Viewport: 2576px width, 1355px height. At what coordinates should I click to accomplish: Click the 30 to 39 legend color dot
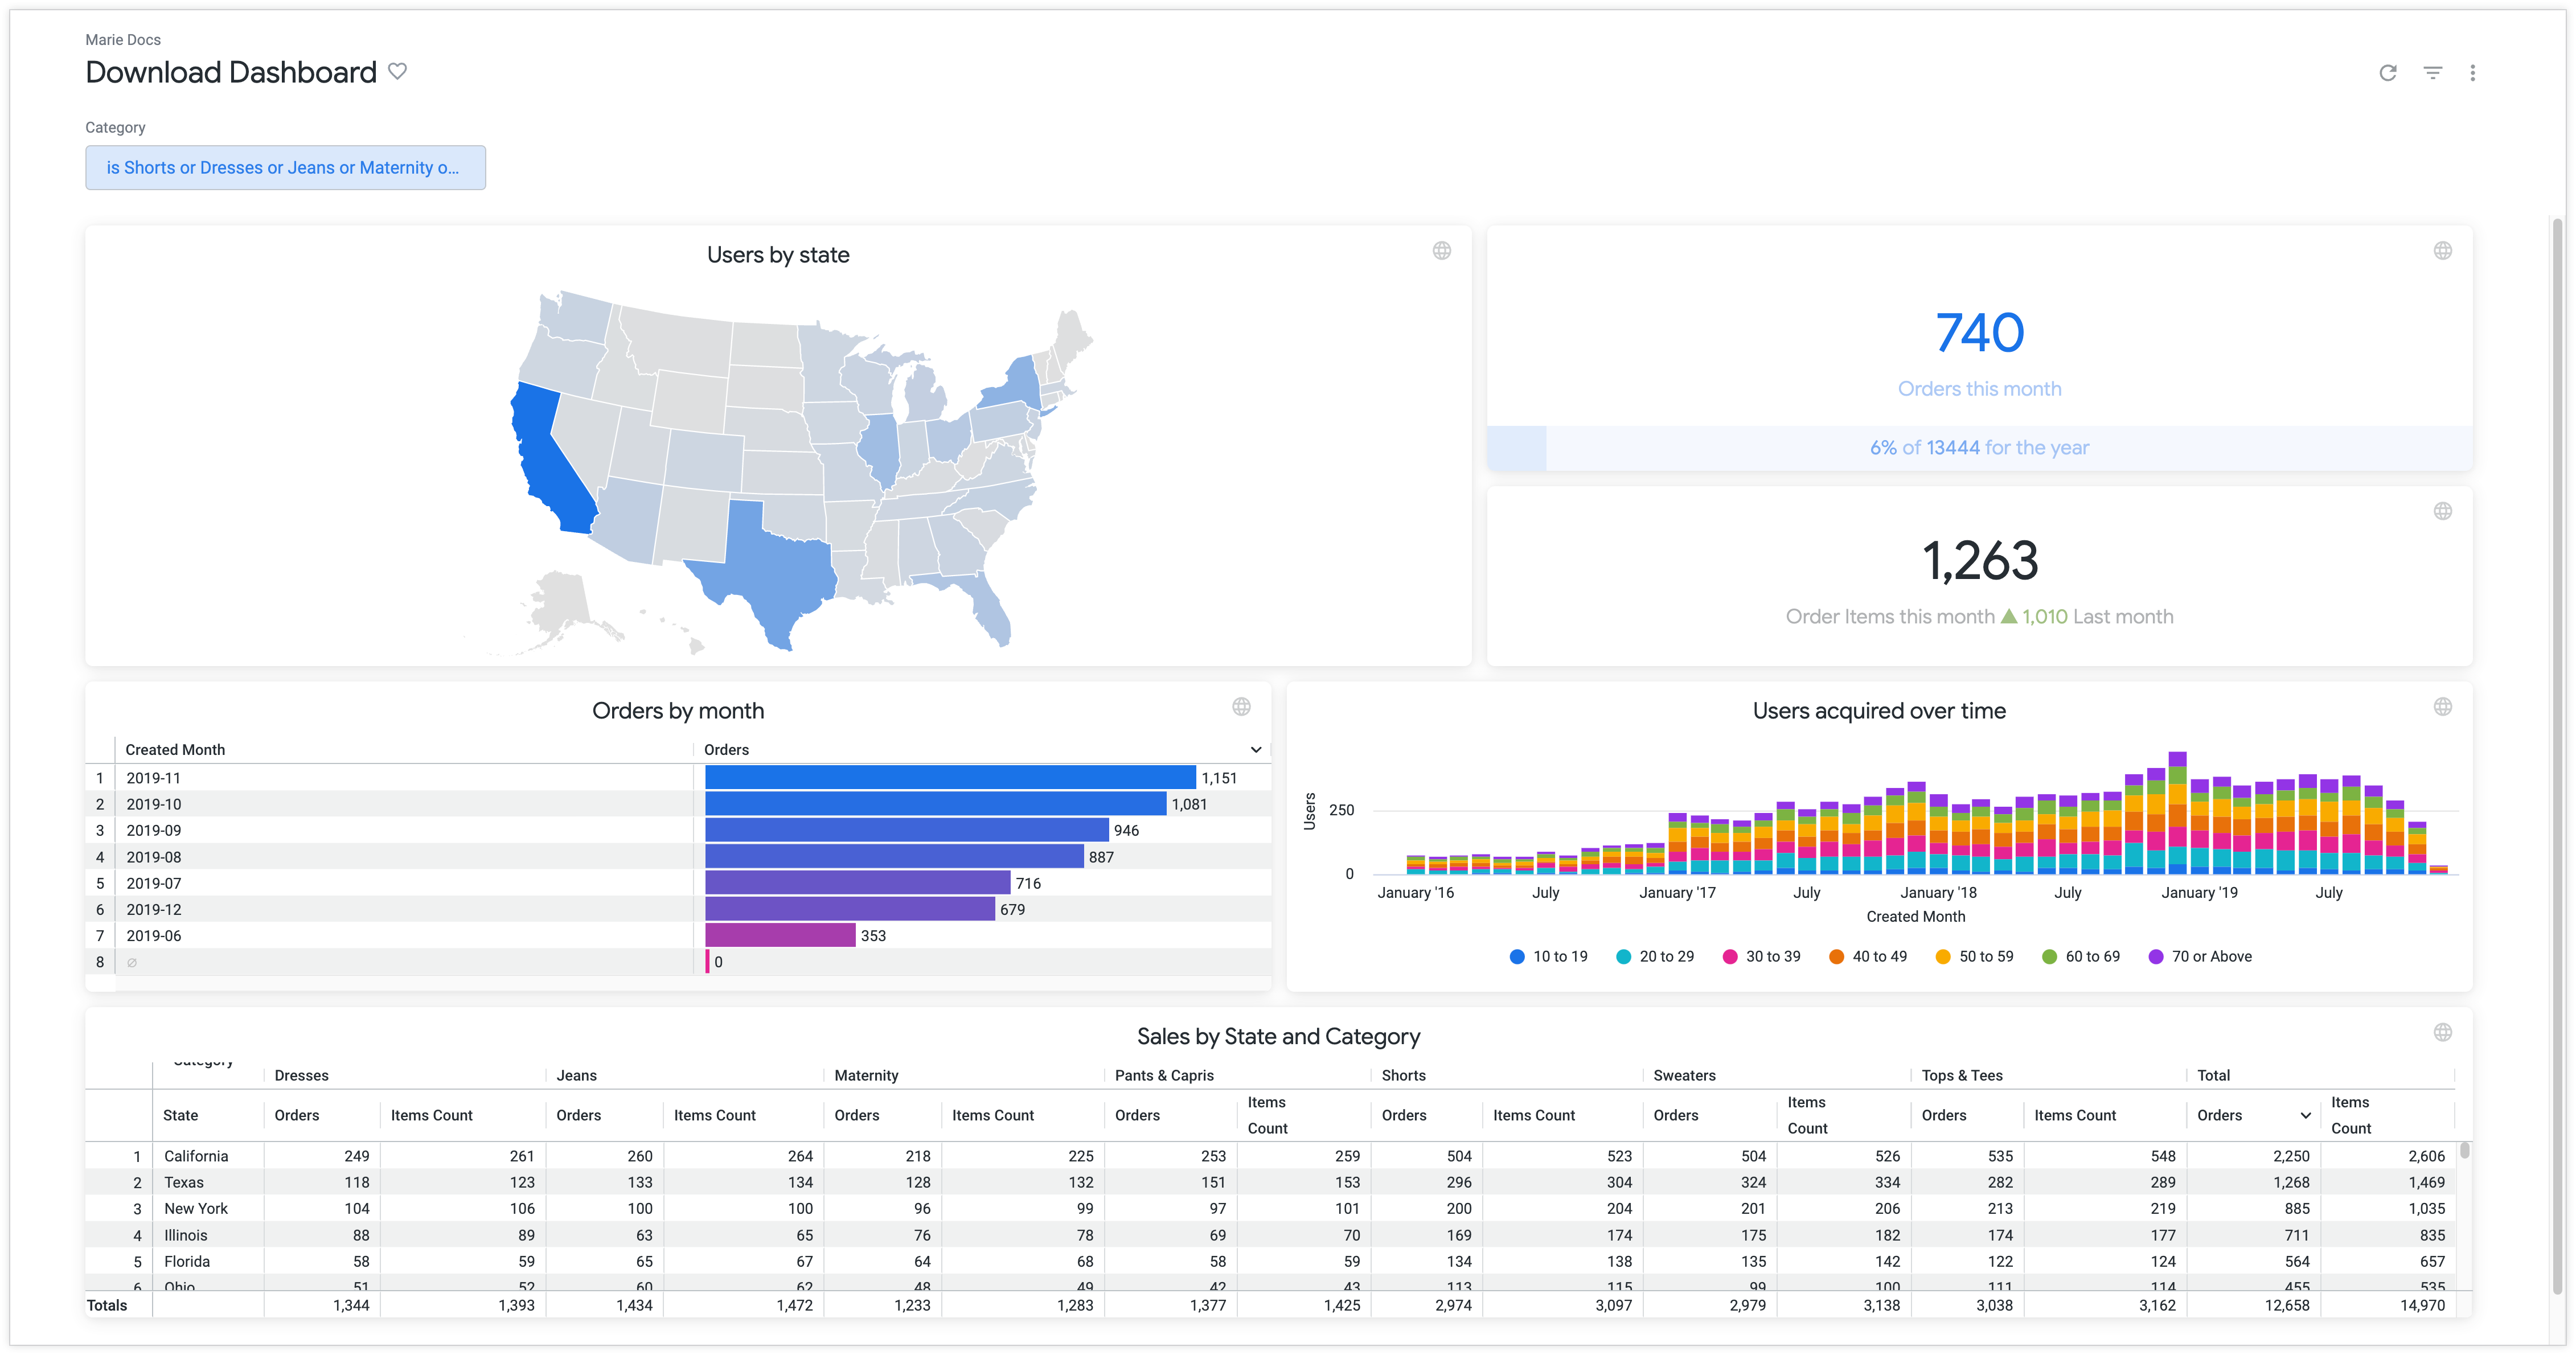pyautogui.click(x=1730, y=957)
